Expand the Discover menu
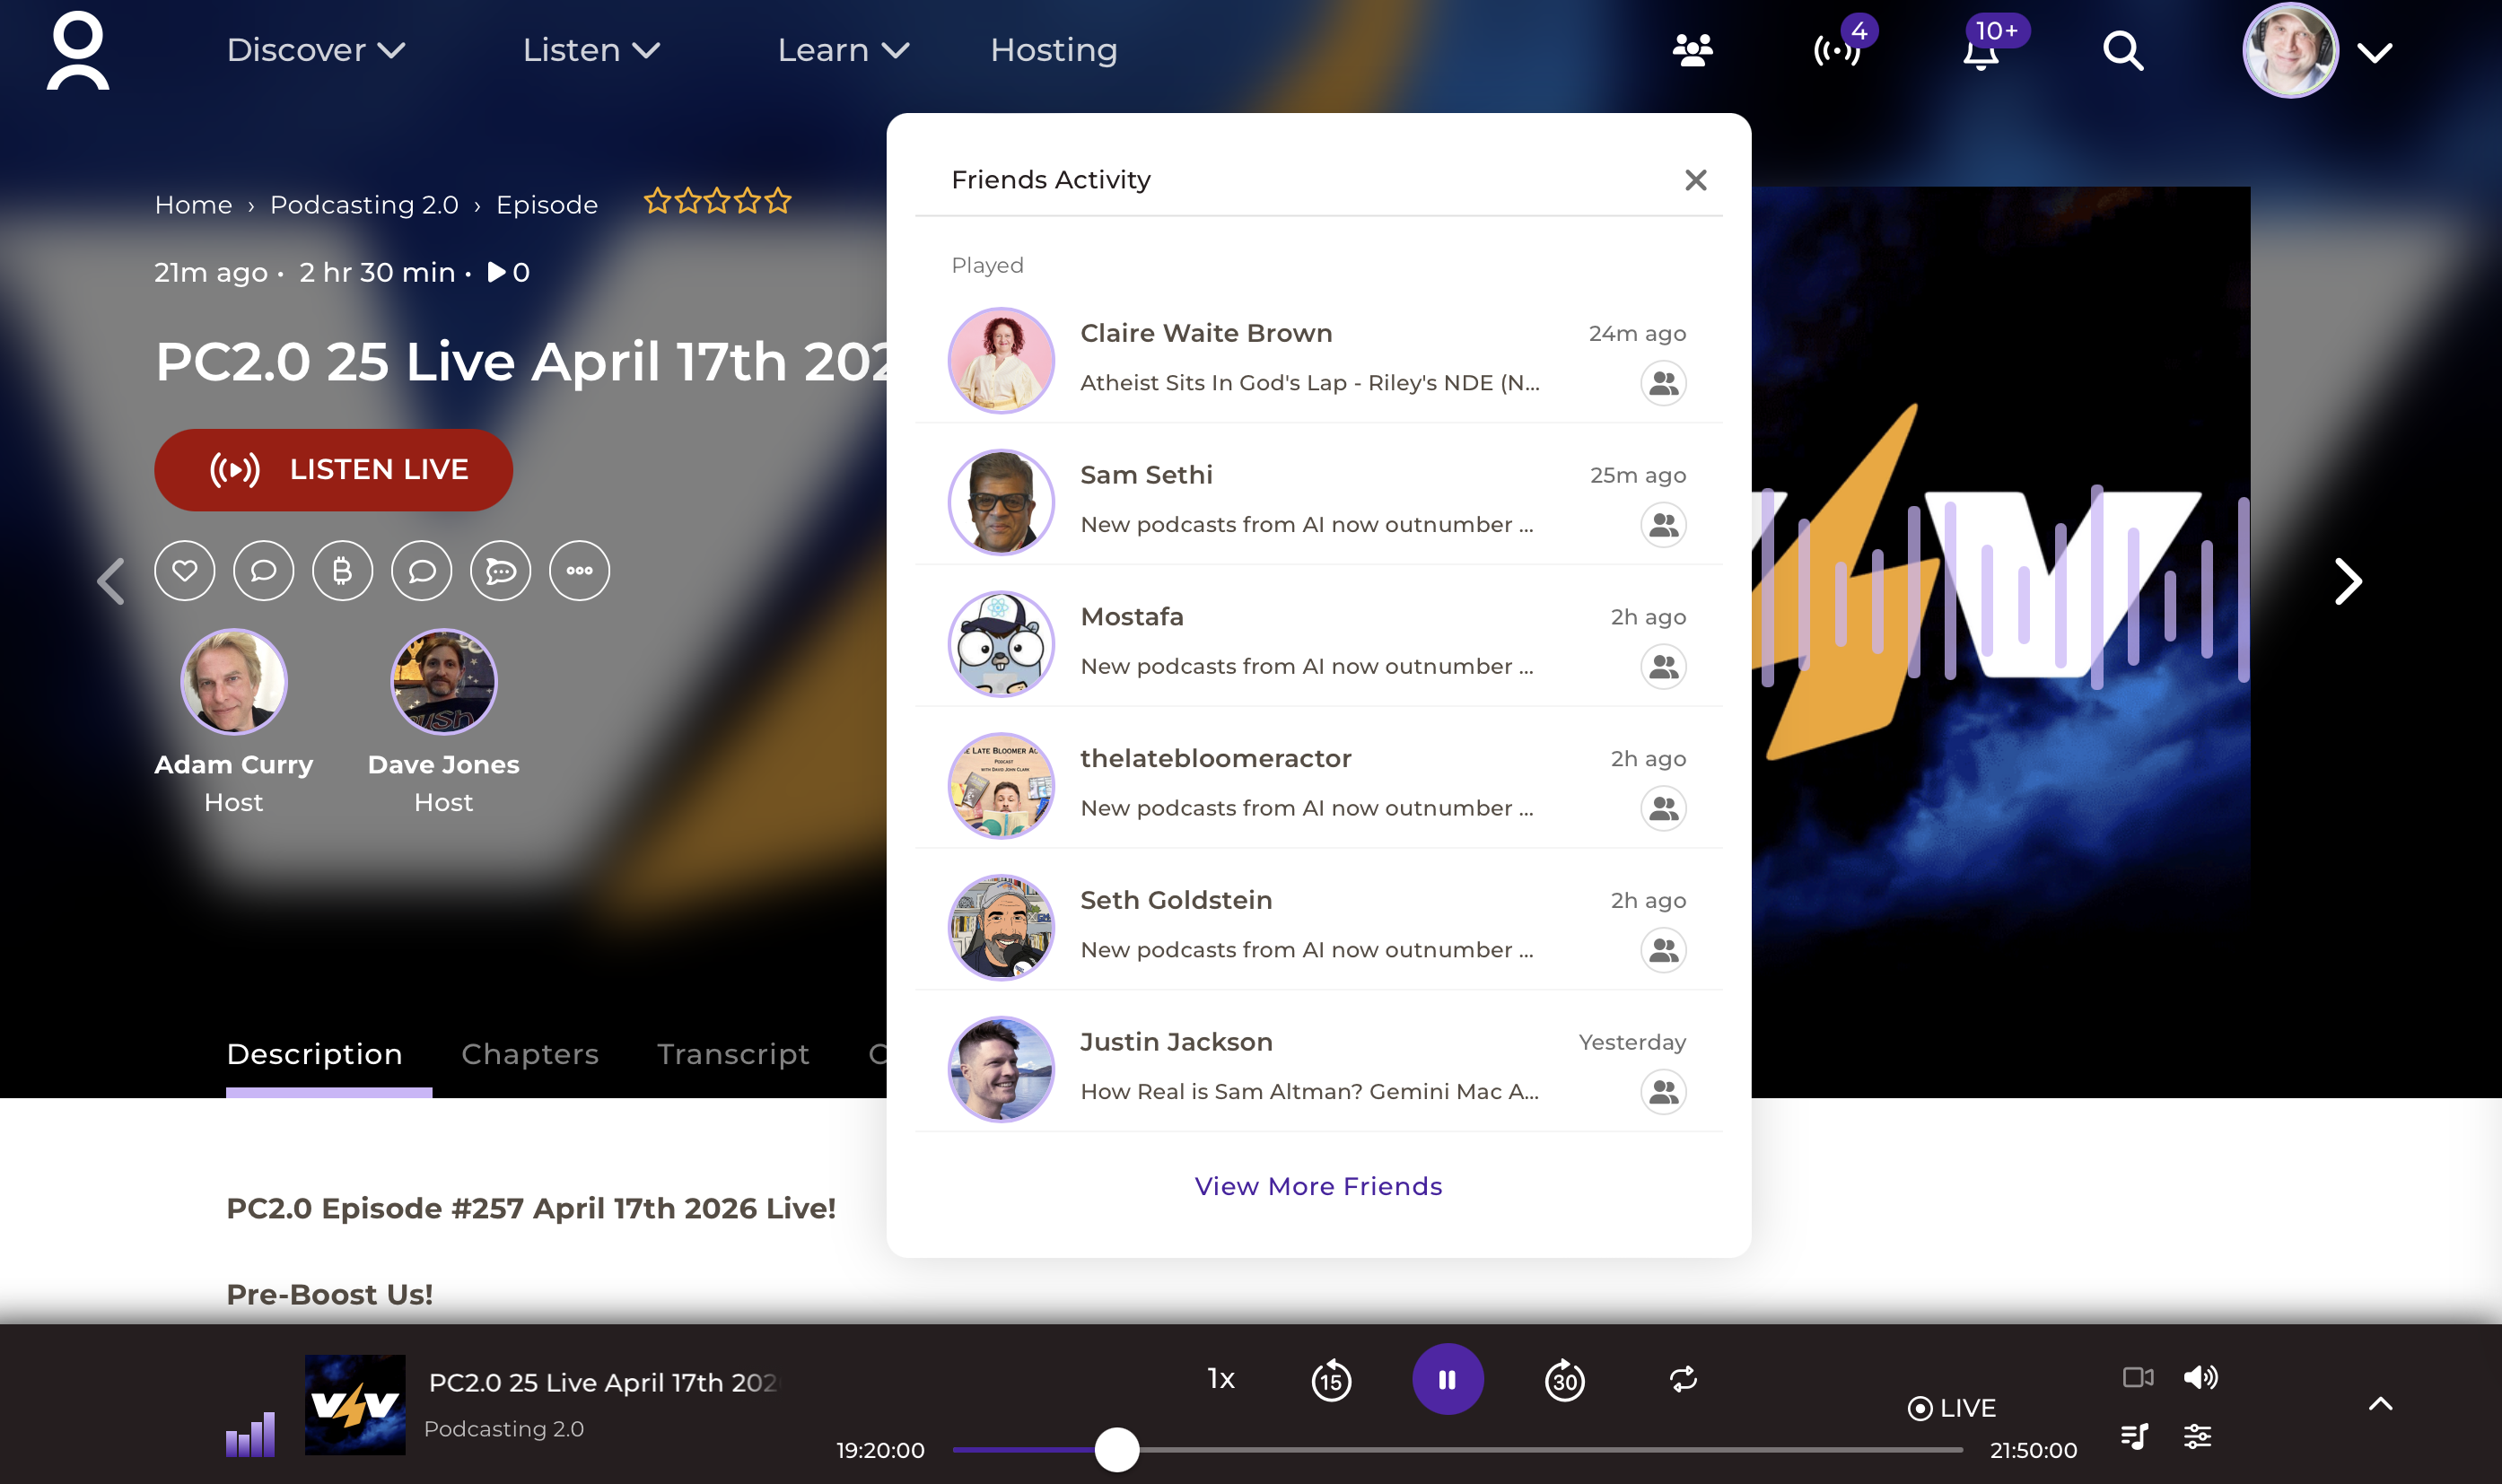Viewport: 2502px width, 1484px height. coord(316,50)
